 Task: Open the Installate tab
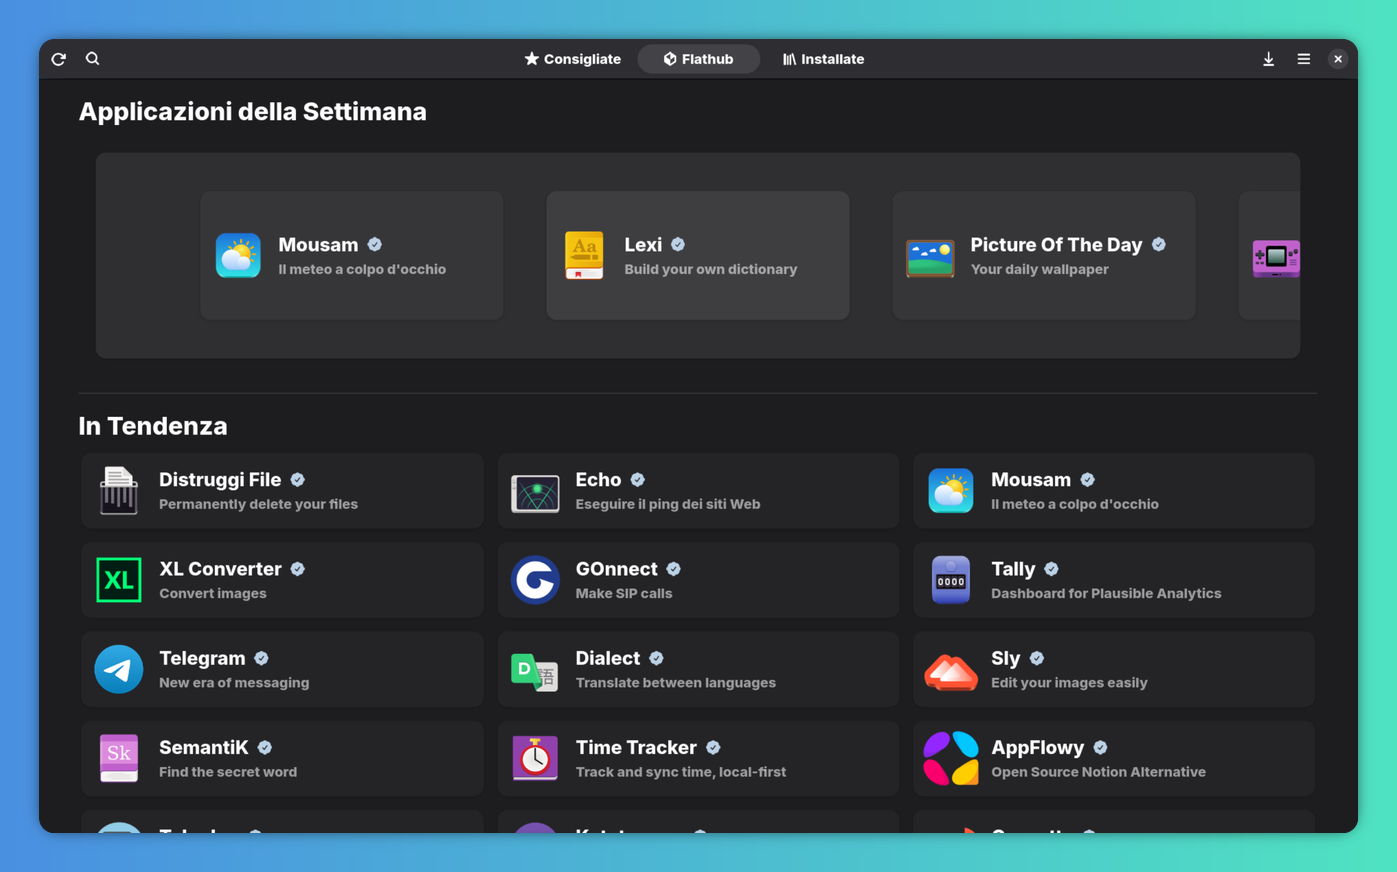pyautogui.click(x=823, y=59)
